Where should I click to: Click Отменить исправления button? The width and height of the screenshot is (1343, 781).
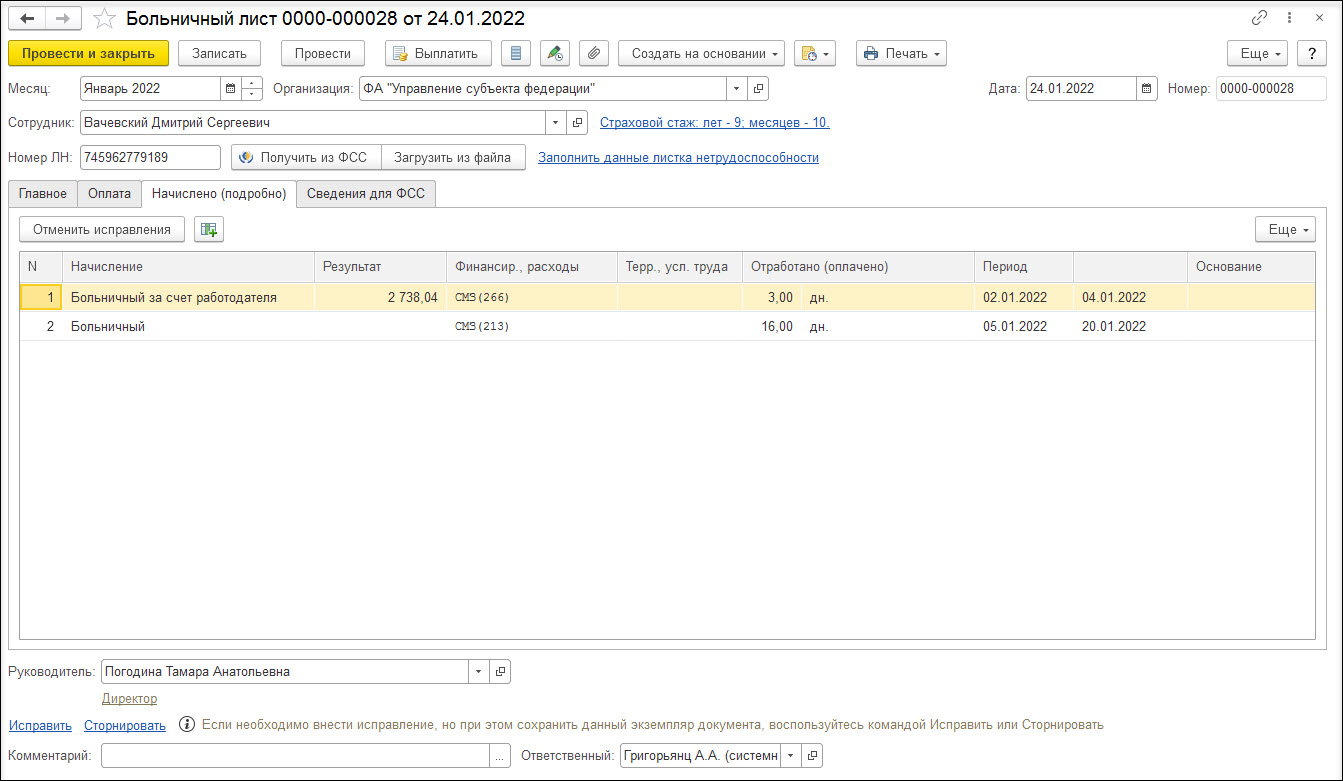pos(102,229)
